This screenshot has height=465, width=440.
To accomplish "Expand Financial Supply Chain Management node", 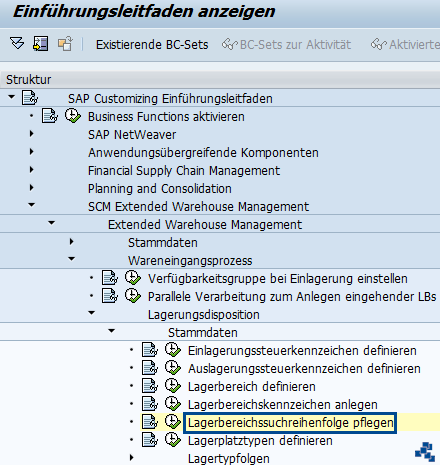I will (31, 170).
